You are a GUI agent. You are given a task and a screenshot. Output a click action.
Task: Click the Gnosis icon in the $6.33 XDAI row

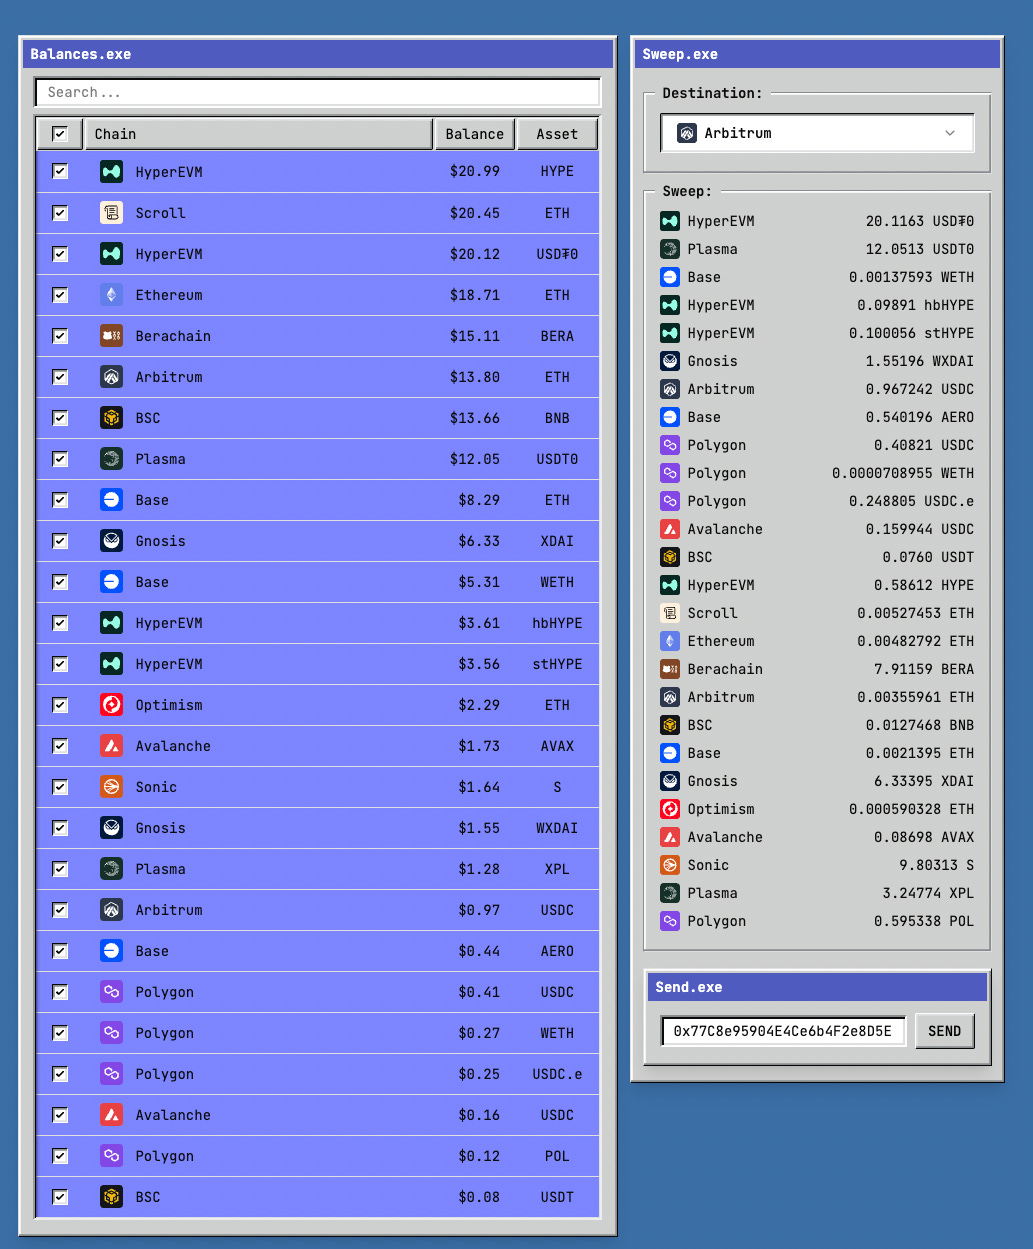[x=111, y=540]
